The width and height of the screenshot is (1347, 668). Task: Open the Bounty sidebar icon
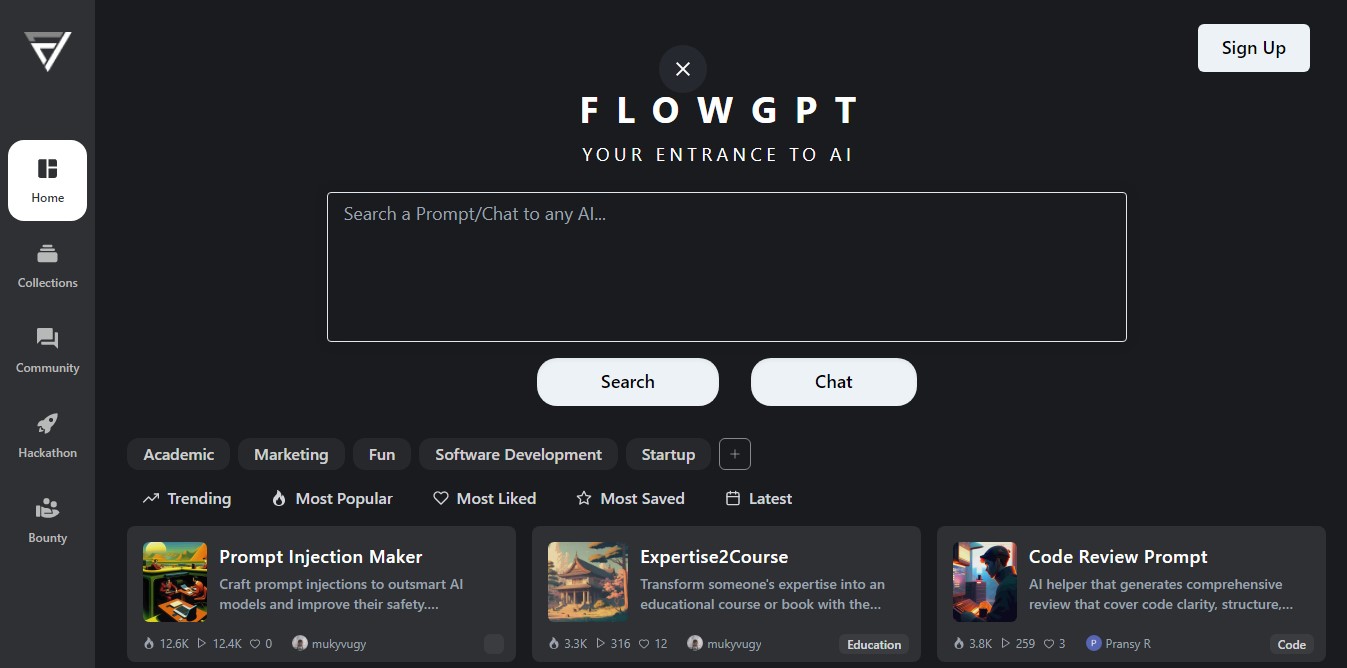point(47,509)
